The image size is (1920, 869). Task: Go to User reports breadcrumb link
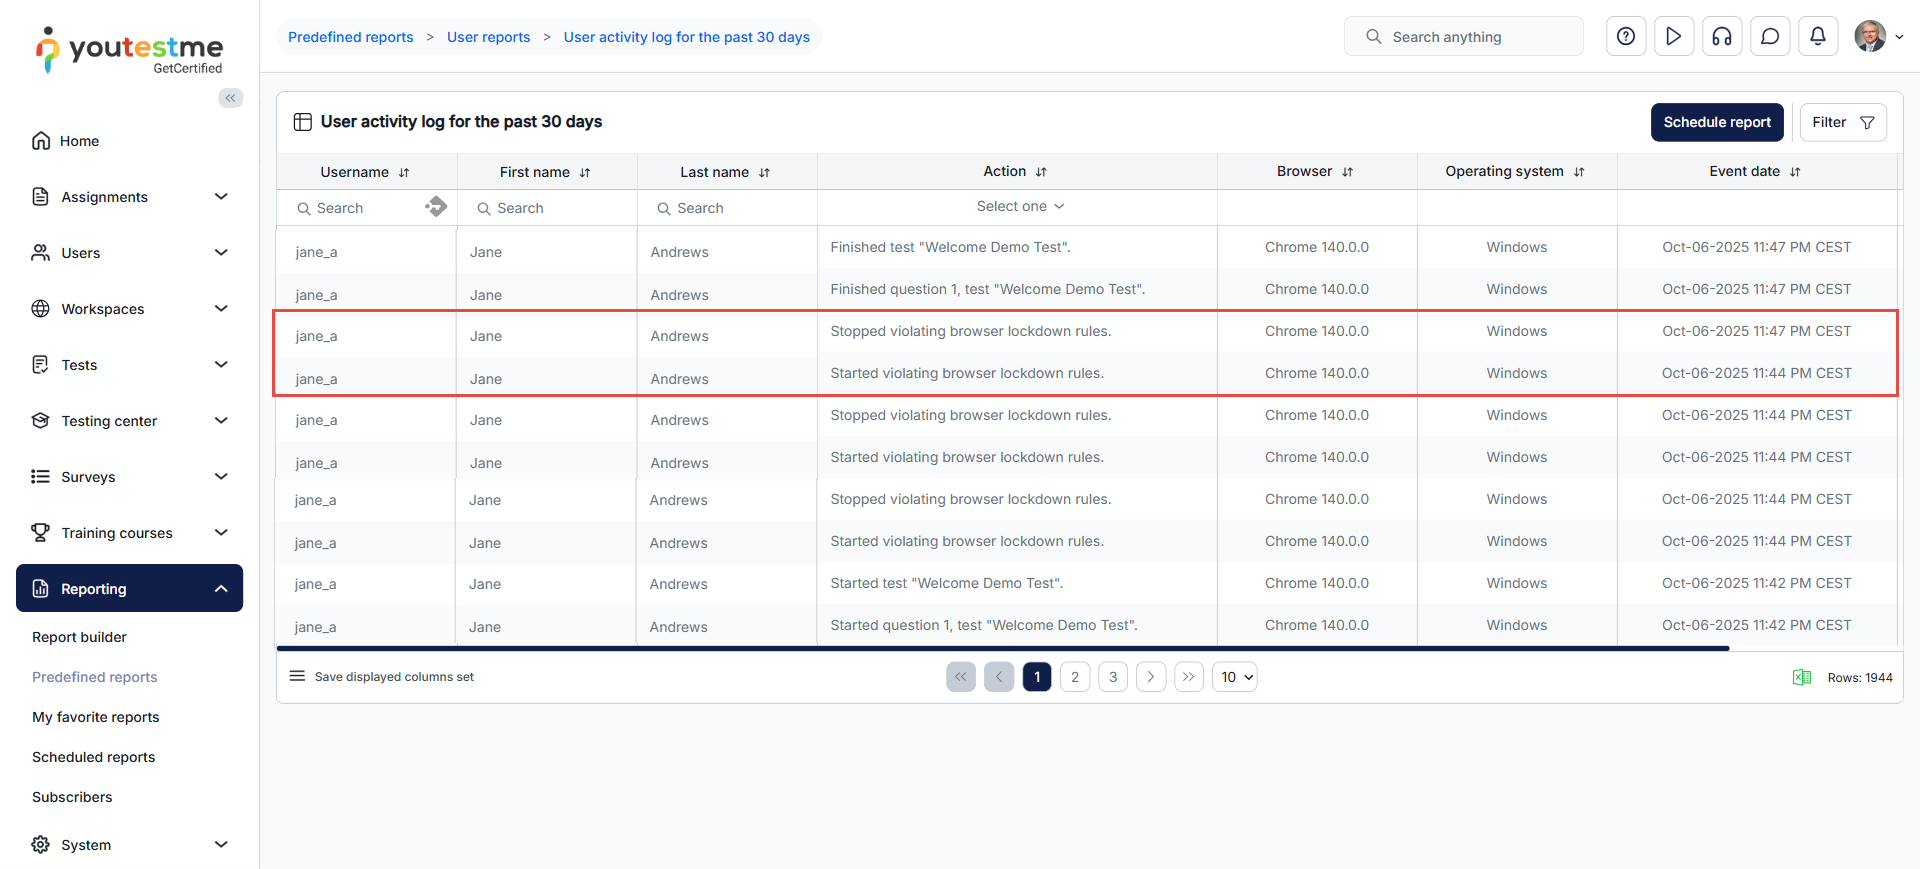(488, 37)
